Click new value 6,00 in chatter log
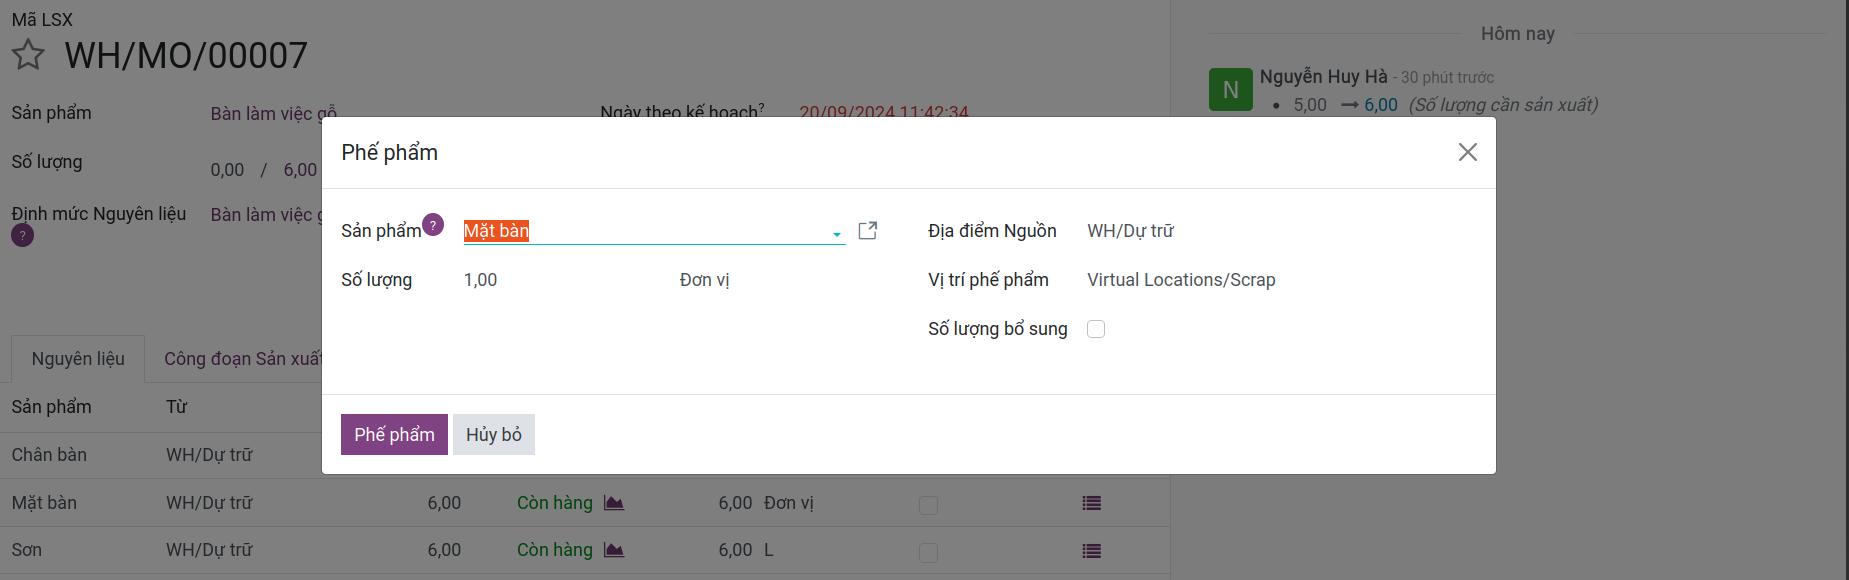 pyautogui.click(x=1381, y=105)
